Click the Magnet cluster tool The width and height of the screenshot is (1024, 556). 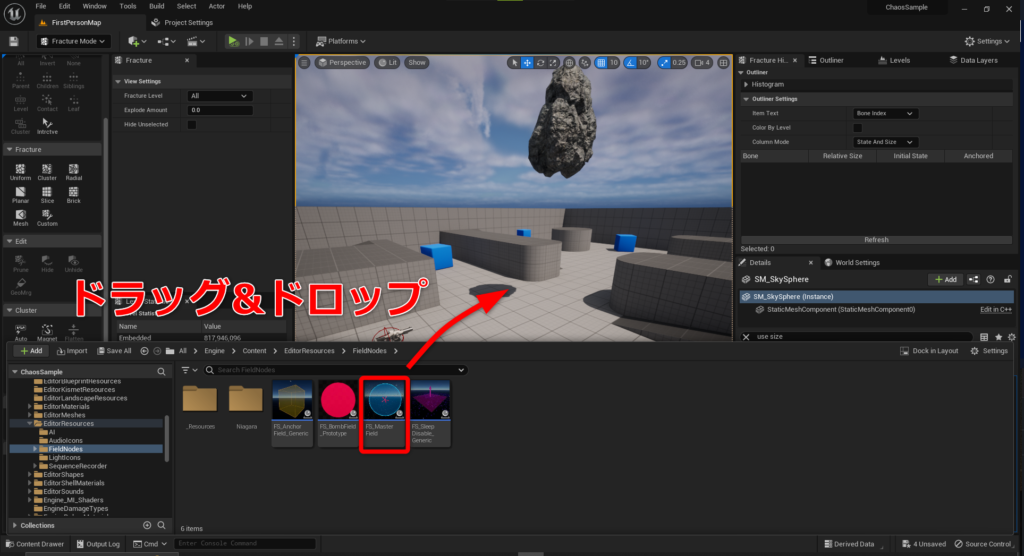point(47,333)
